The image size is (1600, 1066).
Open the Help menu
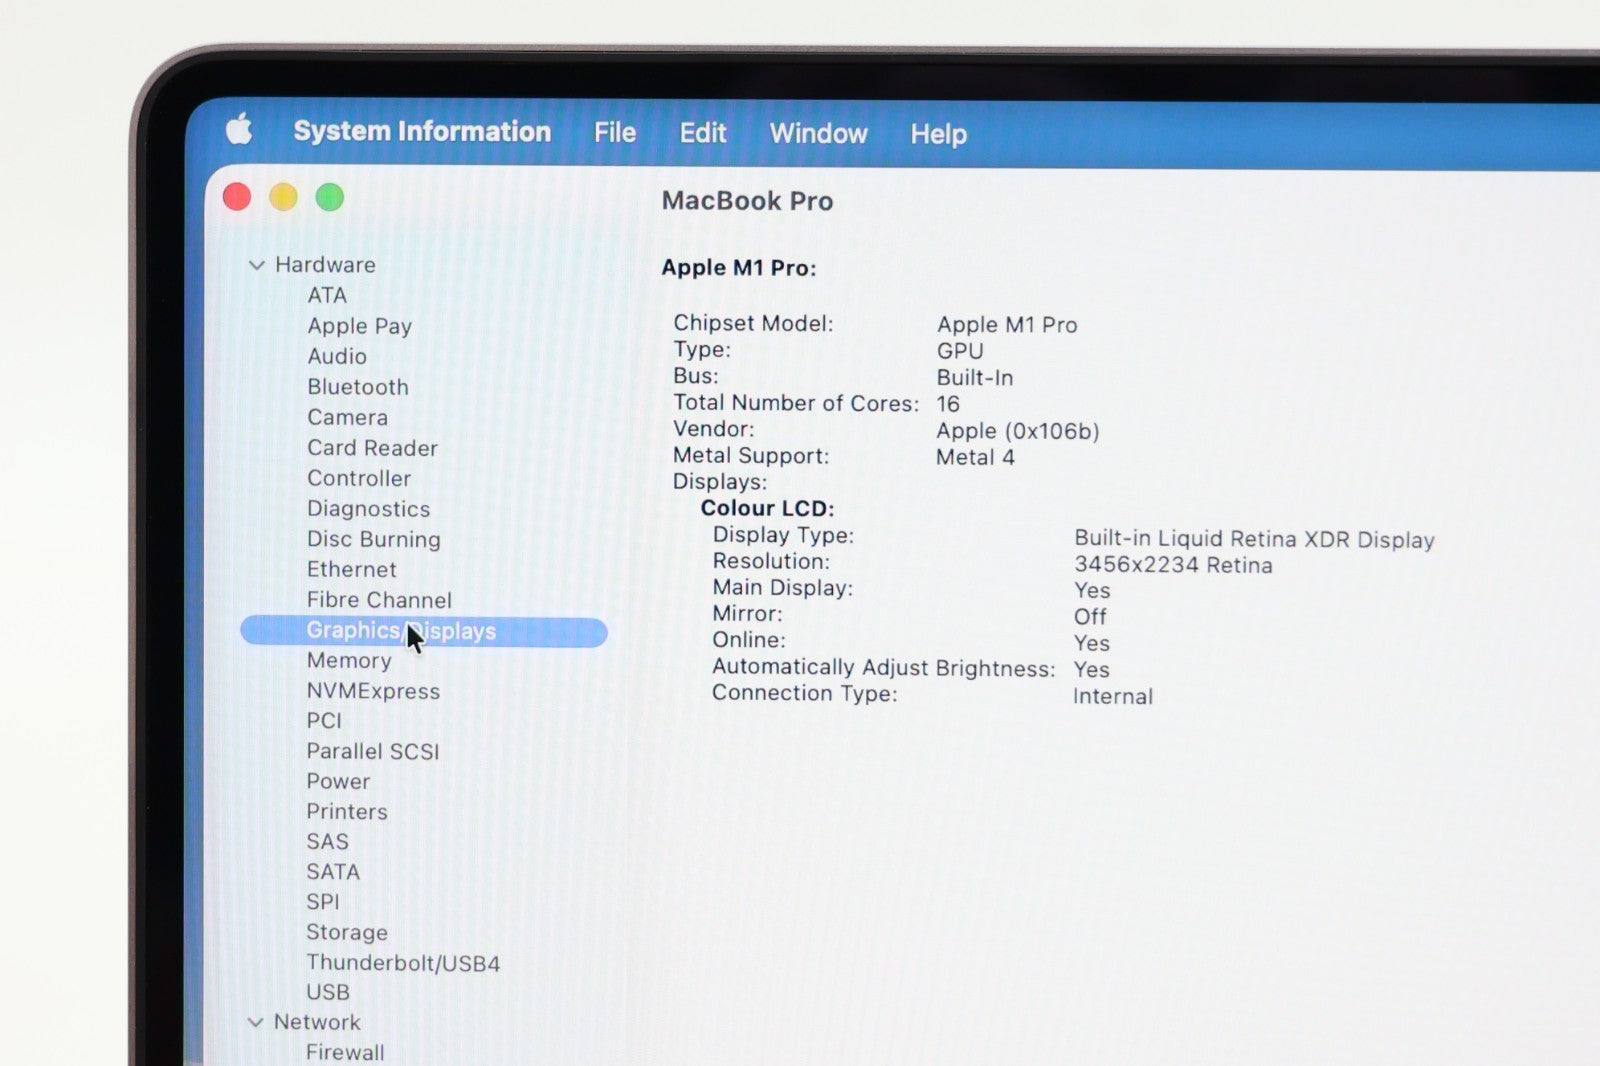[938, 134]
